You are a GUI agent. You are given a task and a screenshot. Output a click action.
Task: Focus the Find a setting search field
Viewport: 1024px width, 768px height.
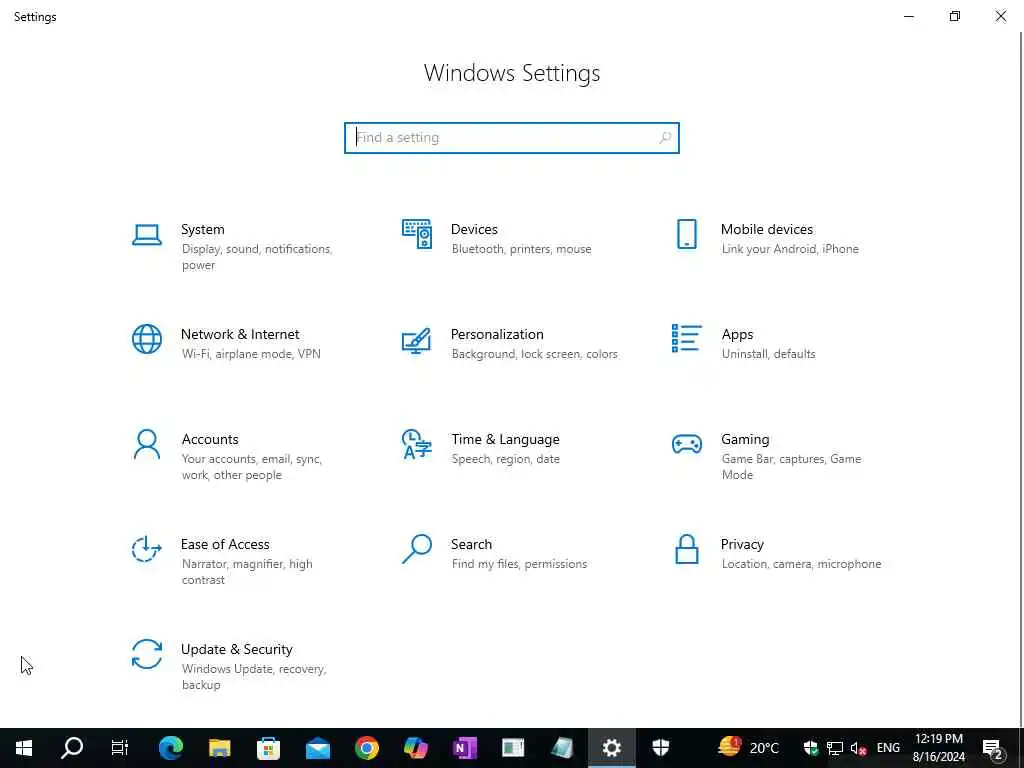pos(511,138)
